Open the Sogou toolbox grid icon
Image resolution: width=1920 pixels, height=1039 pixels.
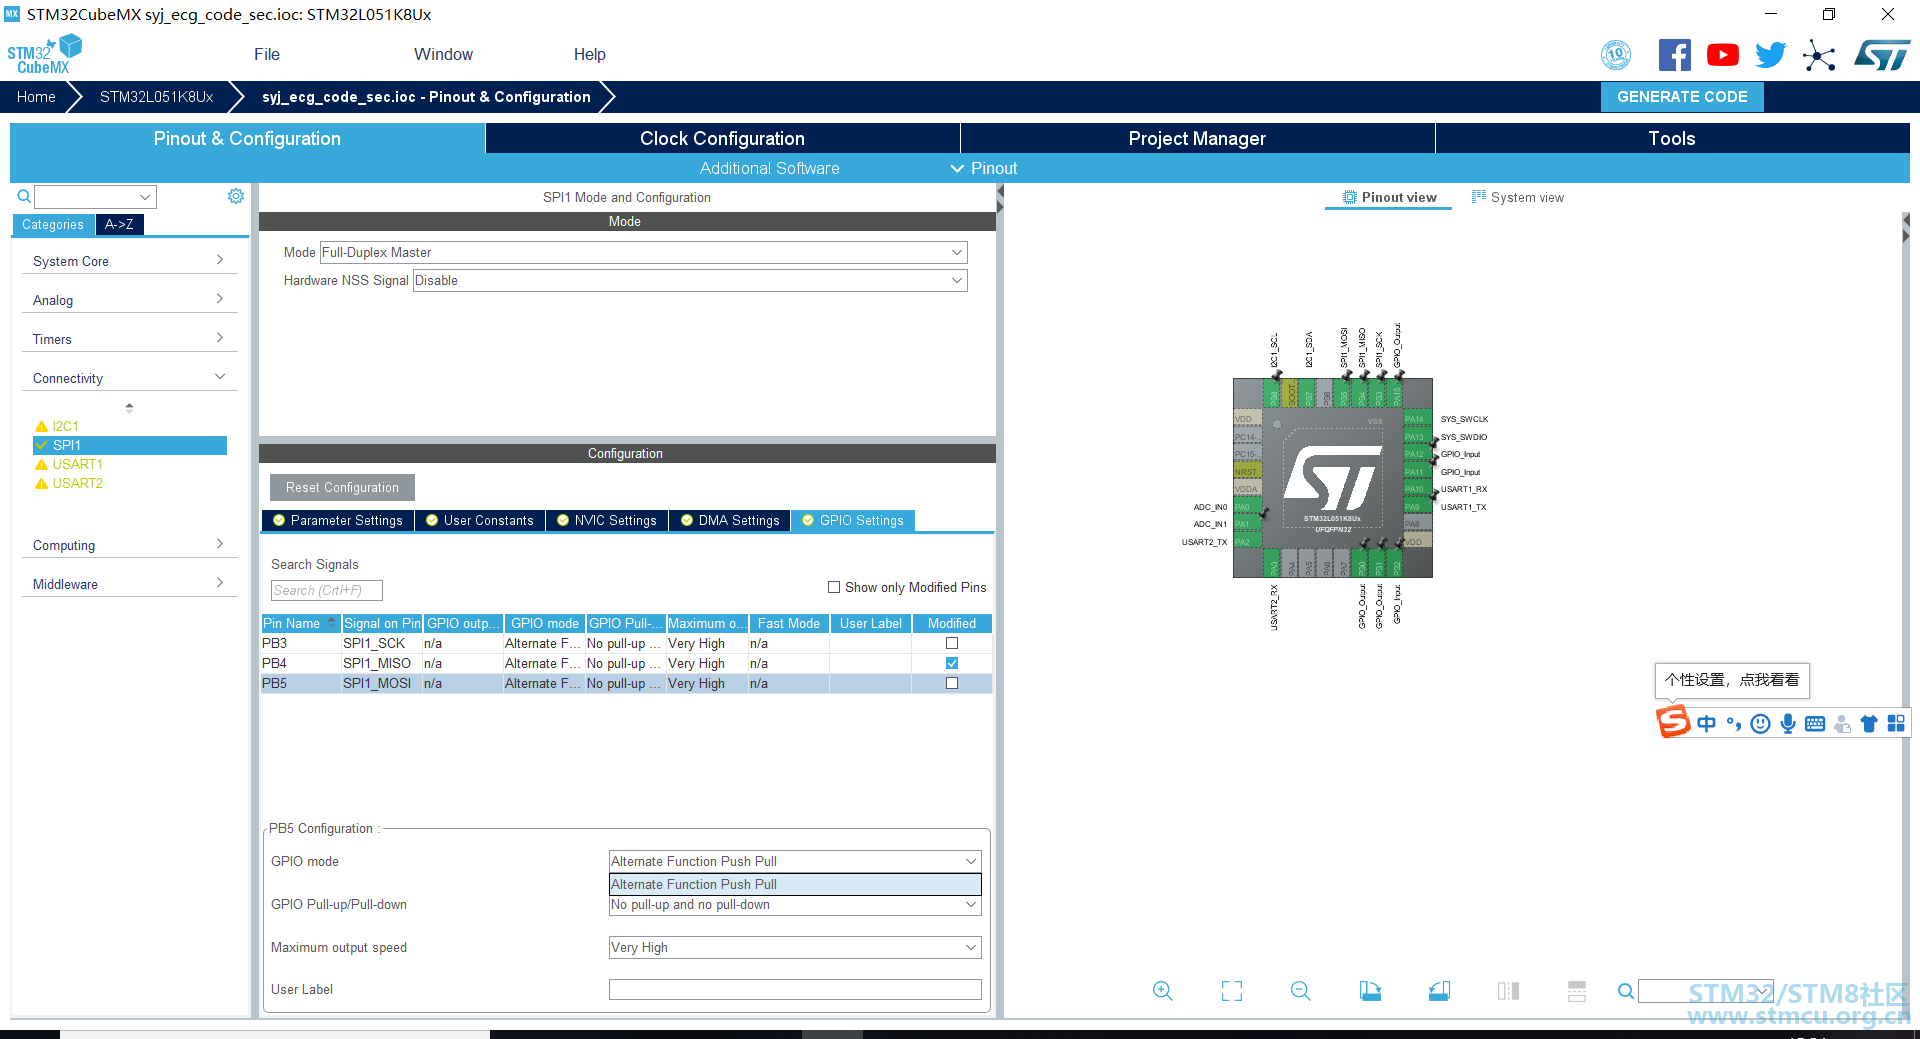tap(1896, 723)
